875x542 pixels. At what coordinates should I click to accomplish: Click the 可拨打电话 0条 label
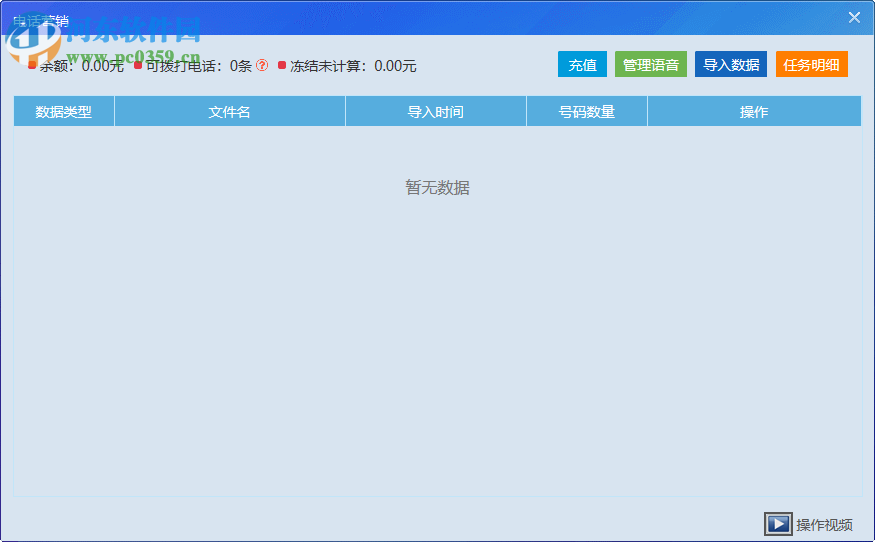199,66
